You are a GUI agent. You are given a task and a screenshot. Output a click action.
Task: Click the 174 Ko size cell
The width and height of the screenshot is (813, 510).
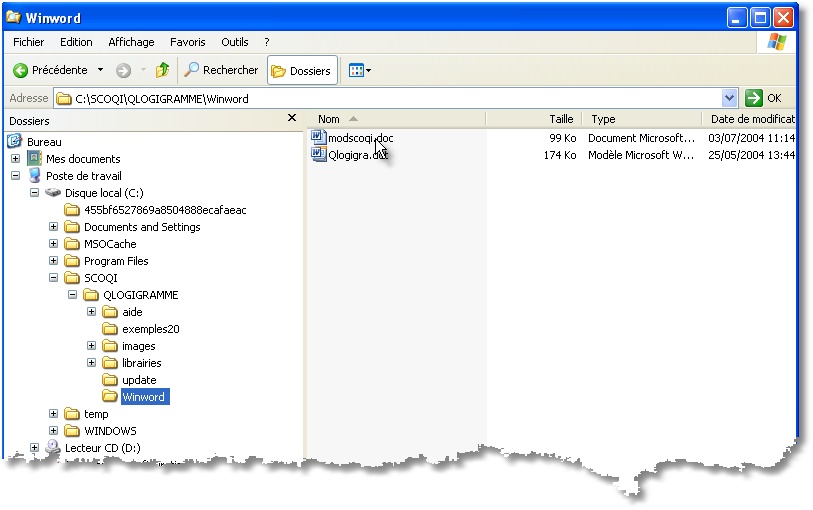point(560,155)
